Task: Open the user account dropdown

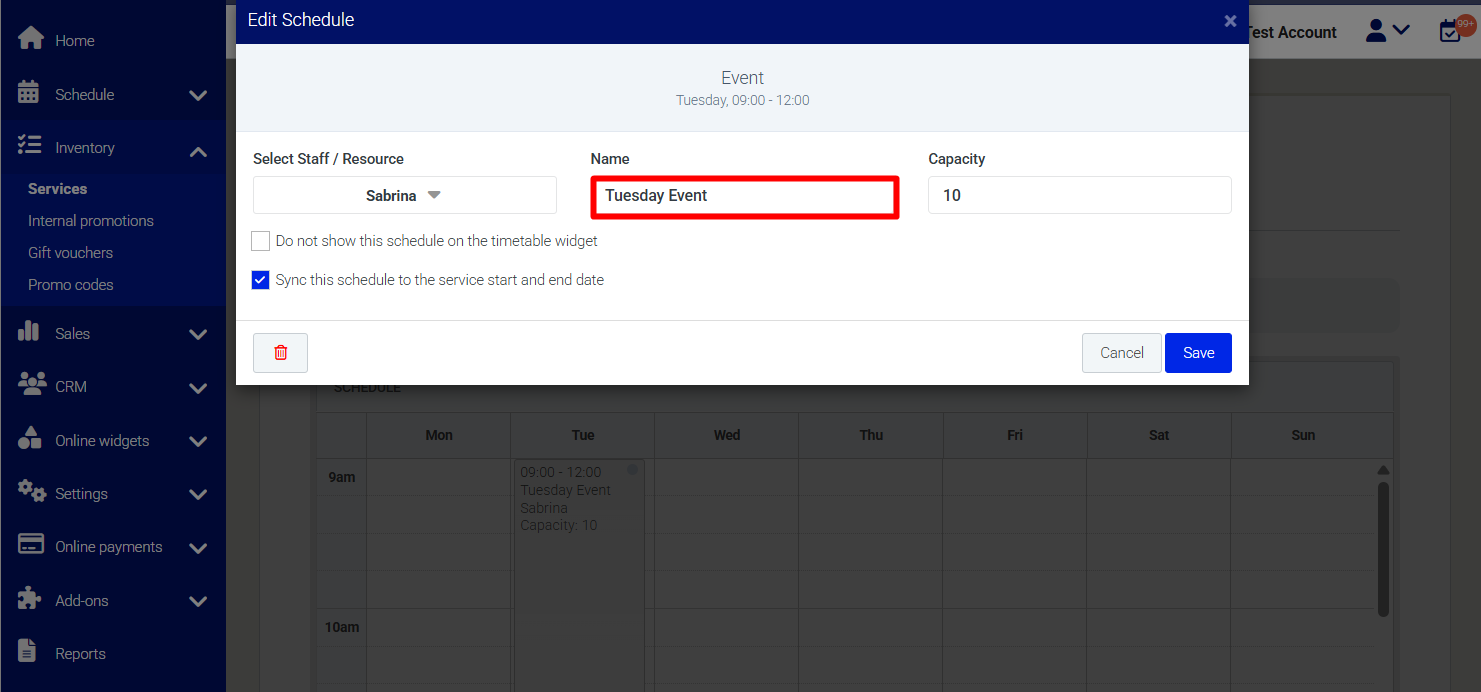Action: [x=1387, y=31]
